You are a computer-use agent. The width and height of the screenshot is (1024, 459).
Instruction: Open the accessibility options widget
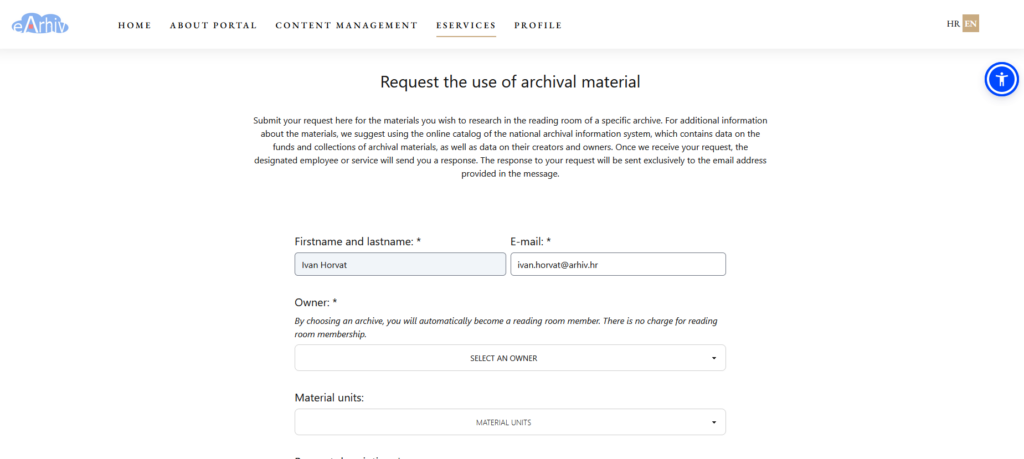pos(1001,80)
